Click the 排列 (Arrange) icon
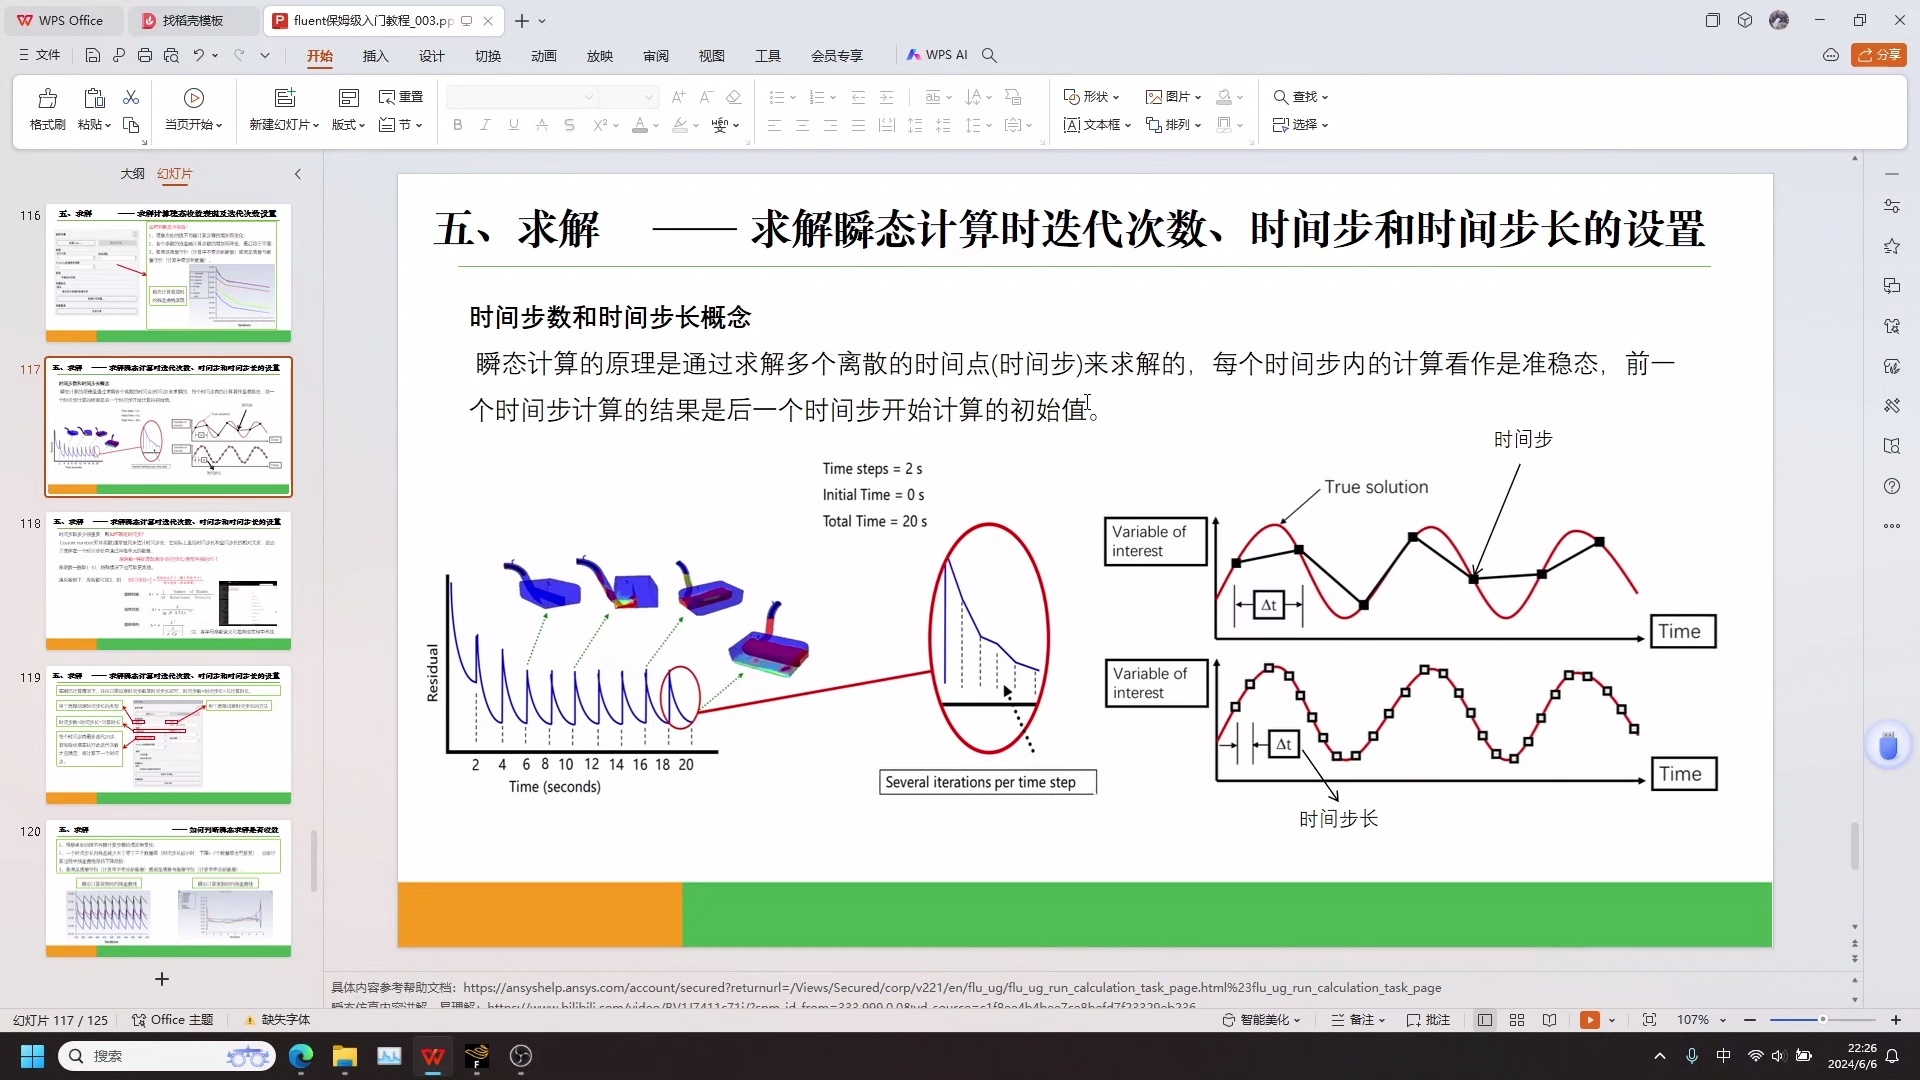The image size is (1920, 1080). pos(1172,125)
